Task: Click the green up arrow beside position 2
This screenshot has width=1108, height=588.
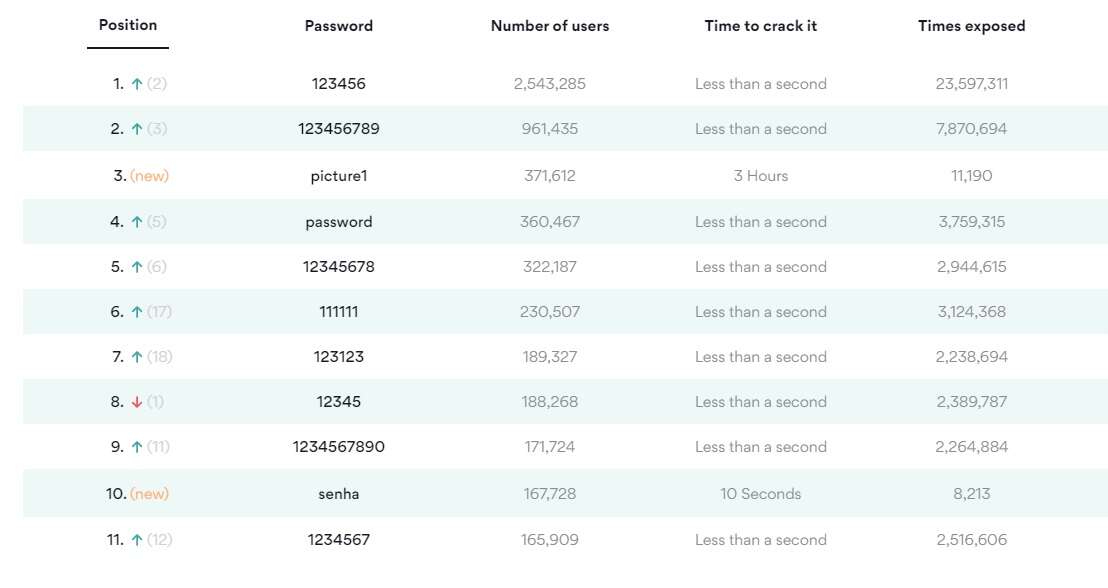Action: pos(137,129)
